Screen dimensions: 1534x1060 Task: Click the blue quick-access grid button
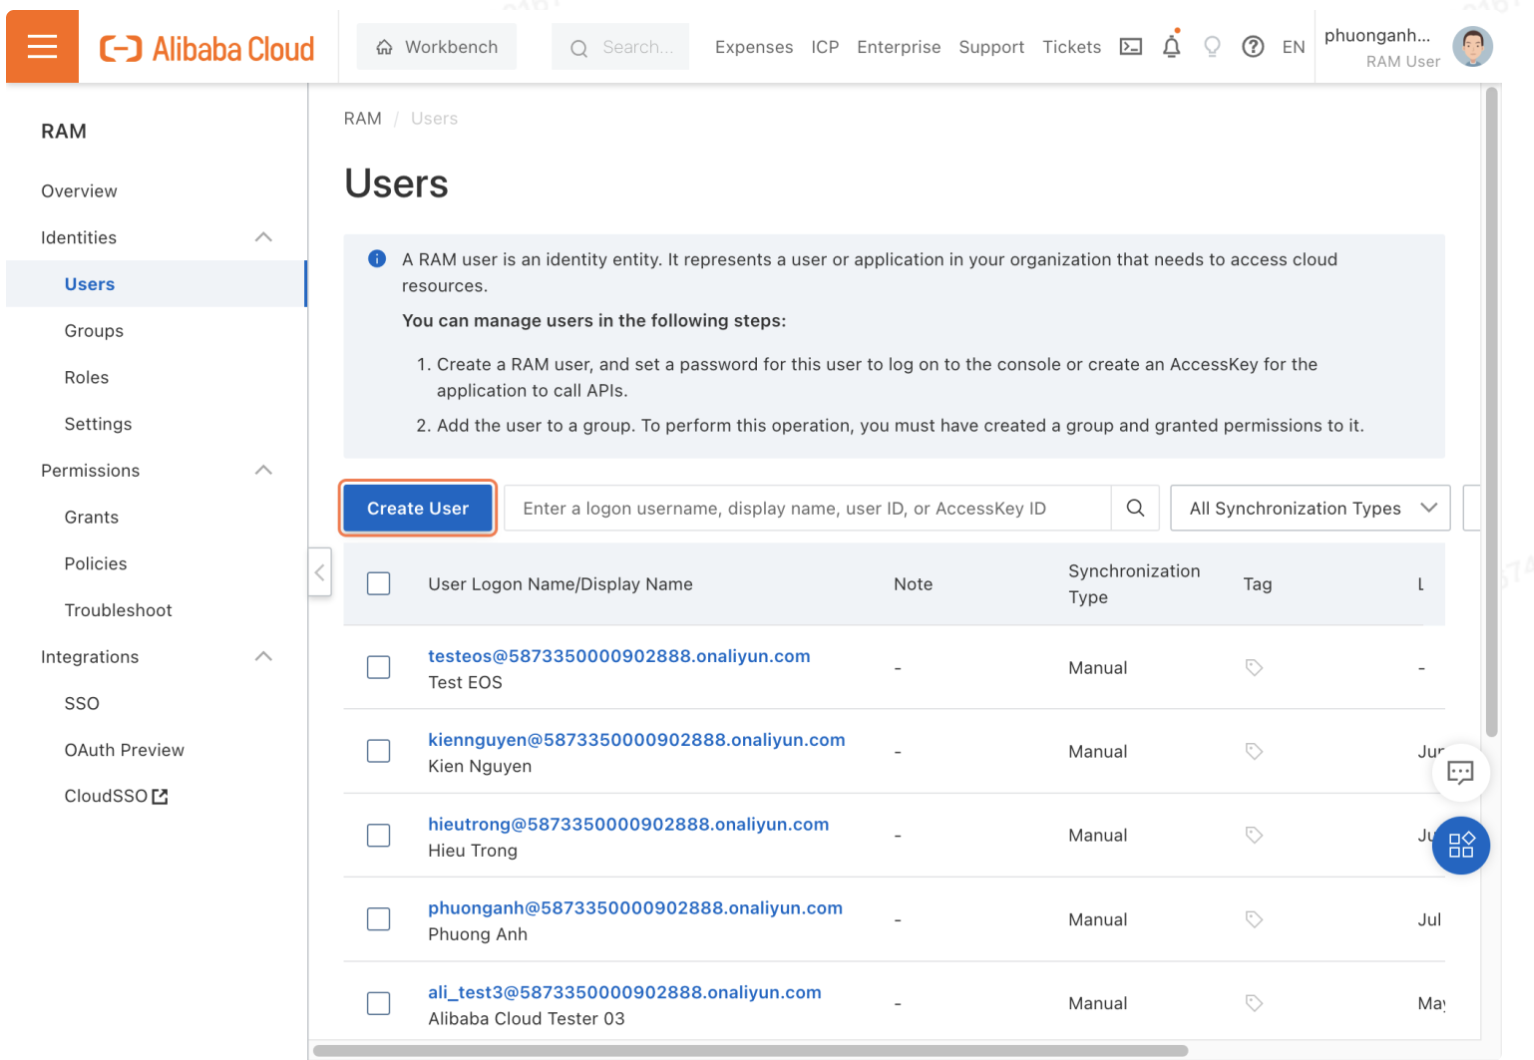point(1460,846)
